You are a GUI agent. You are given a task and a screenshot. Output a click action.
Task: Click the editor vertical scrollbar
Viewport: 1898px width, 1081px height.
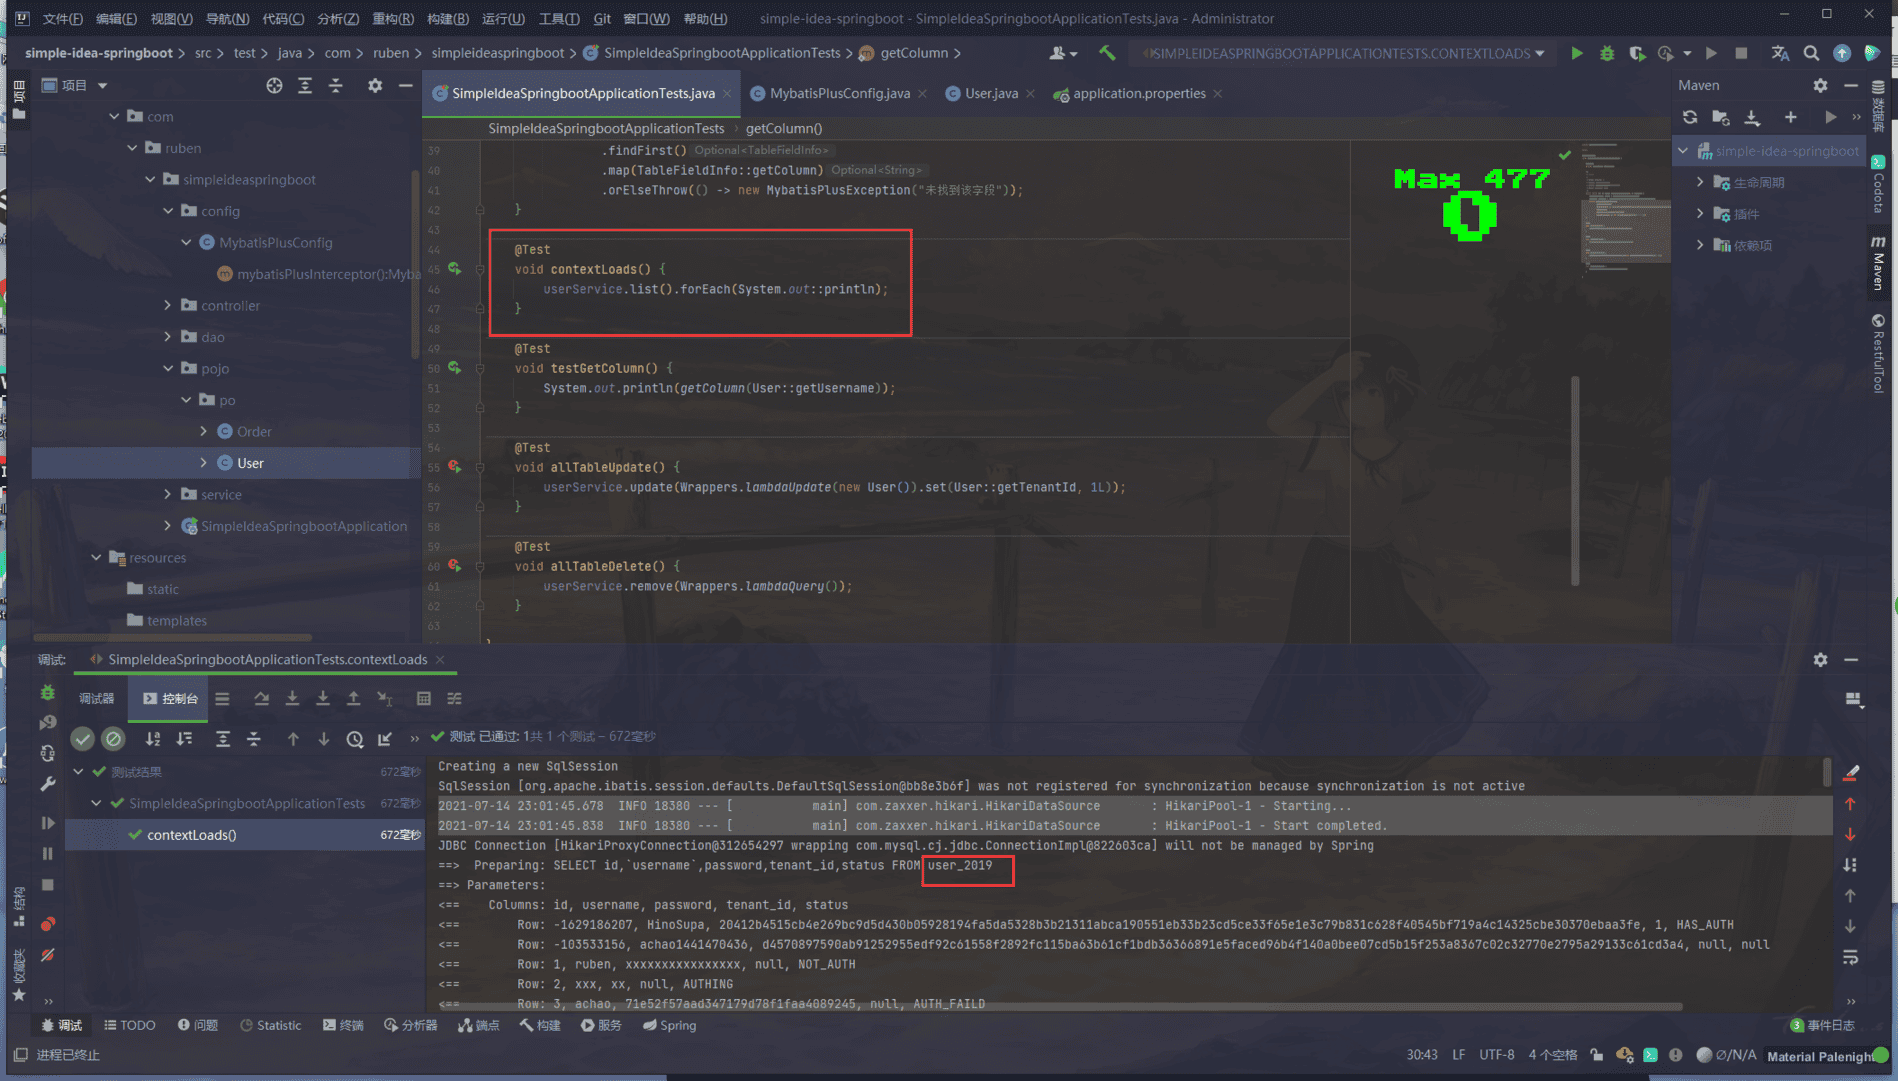pos(1575,480)
